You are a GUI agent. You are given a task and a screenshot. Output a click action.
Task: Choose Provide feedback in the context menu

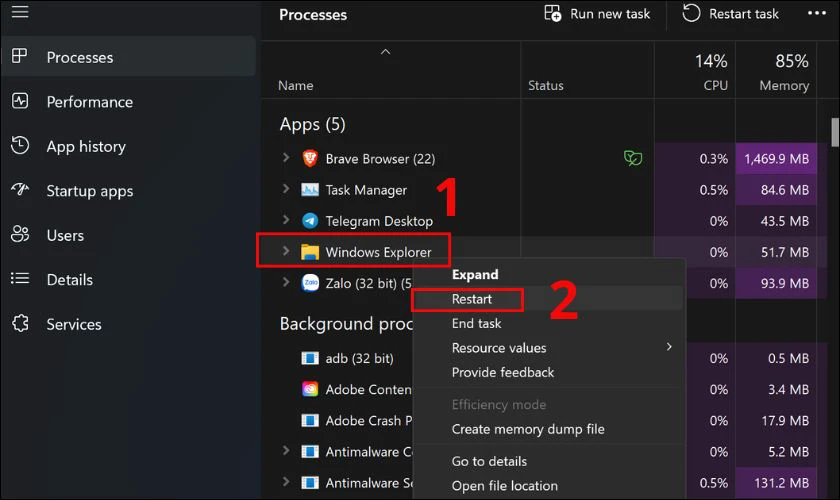point(502,372)
